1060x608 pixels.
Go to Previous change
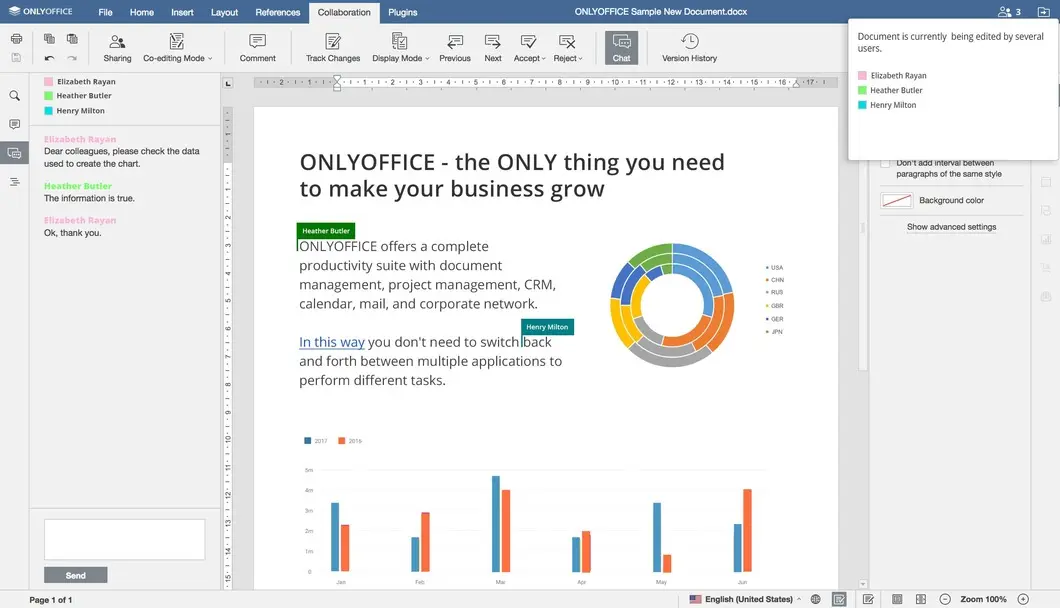(x=455, y=48)
